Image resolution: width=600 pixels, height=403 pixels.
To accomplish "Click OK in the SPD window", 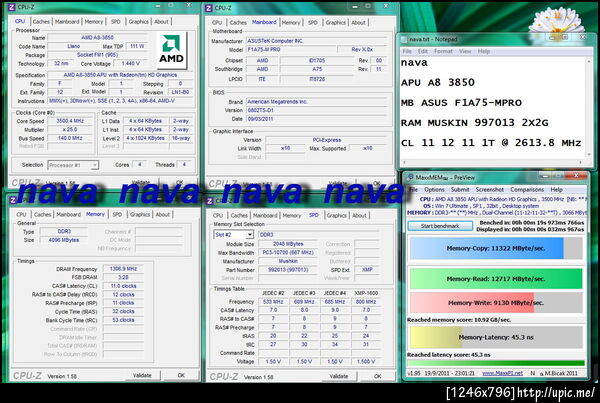I will (377, 376).
